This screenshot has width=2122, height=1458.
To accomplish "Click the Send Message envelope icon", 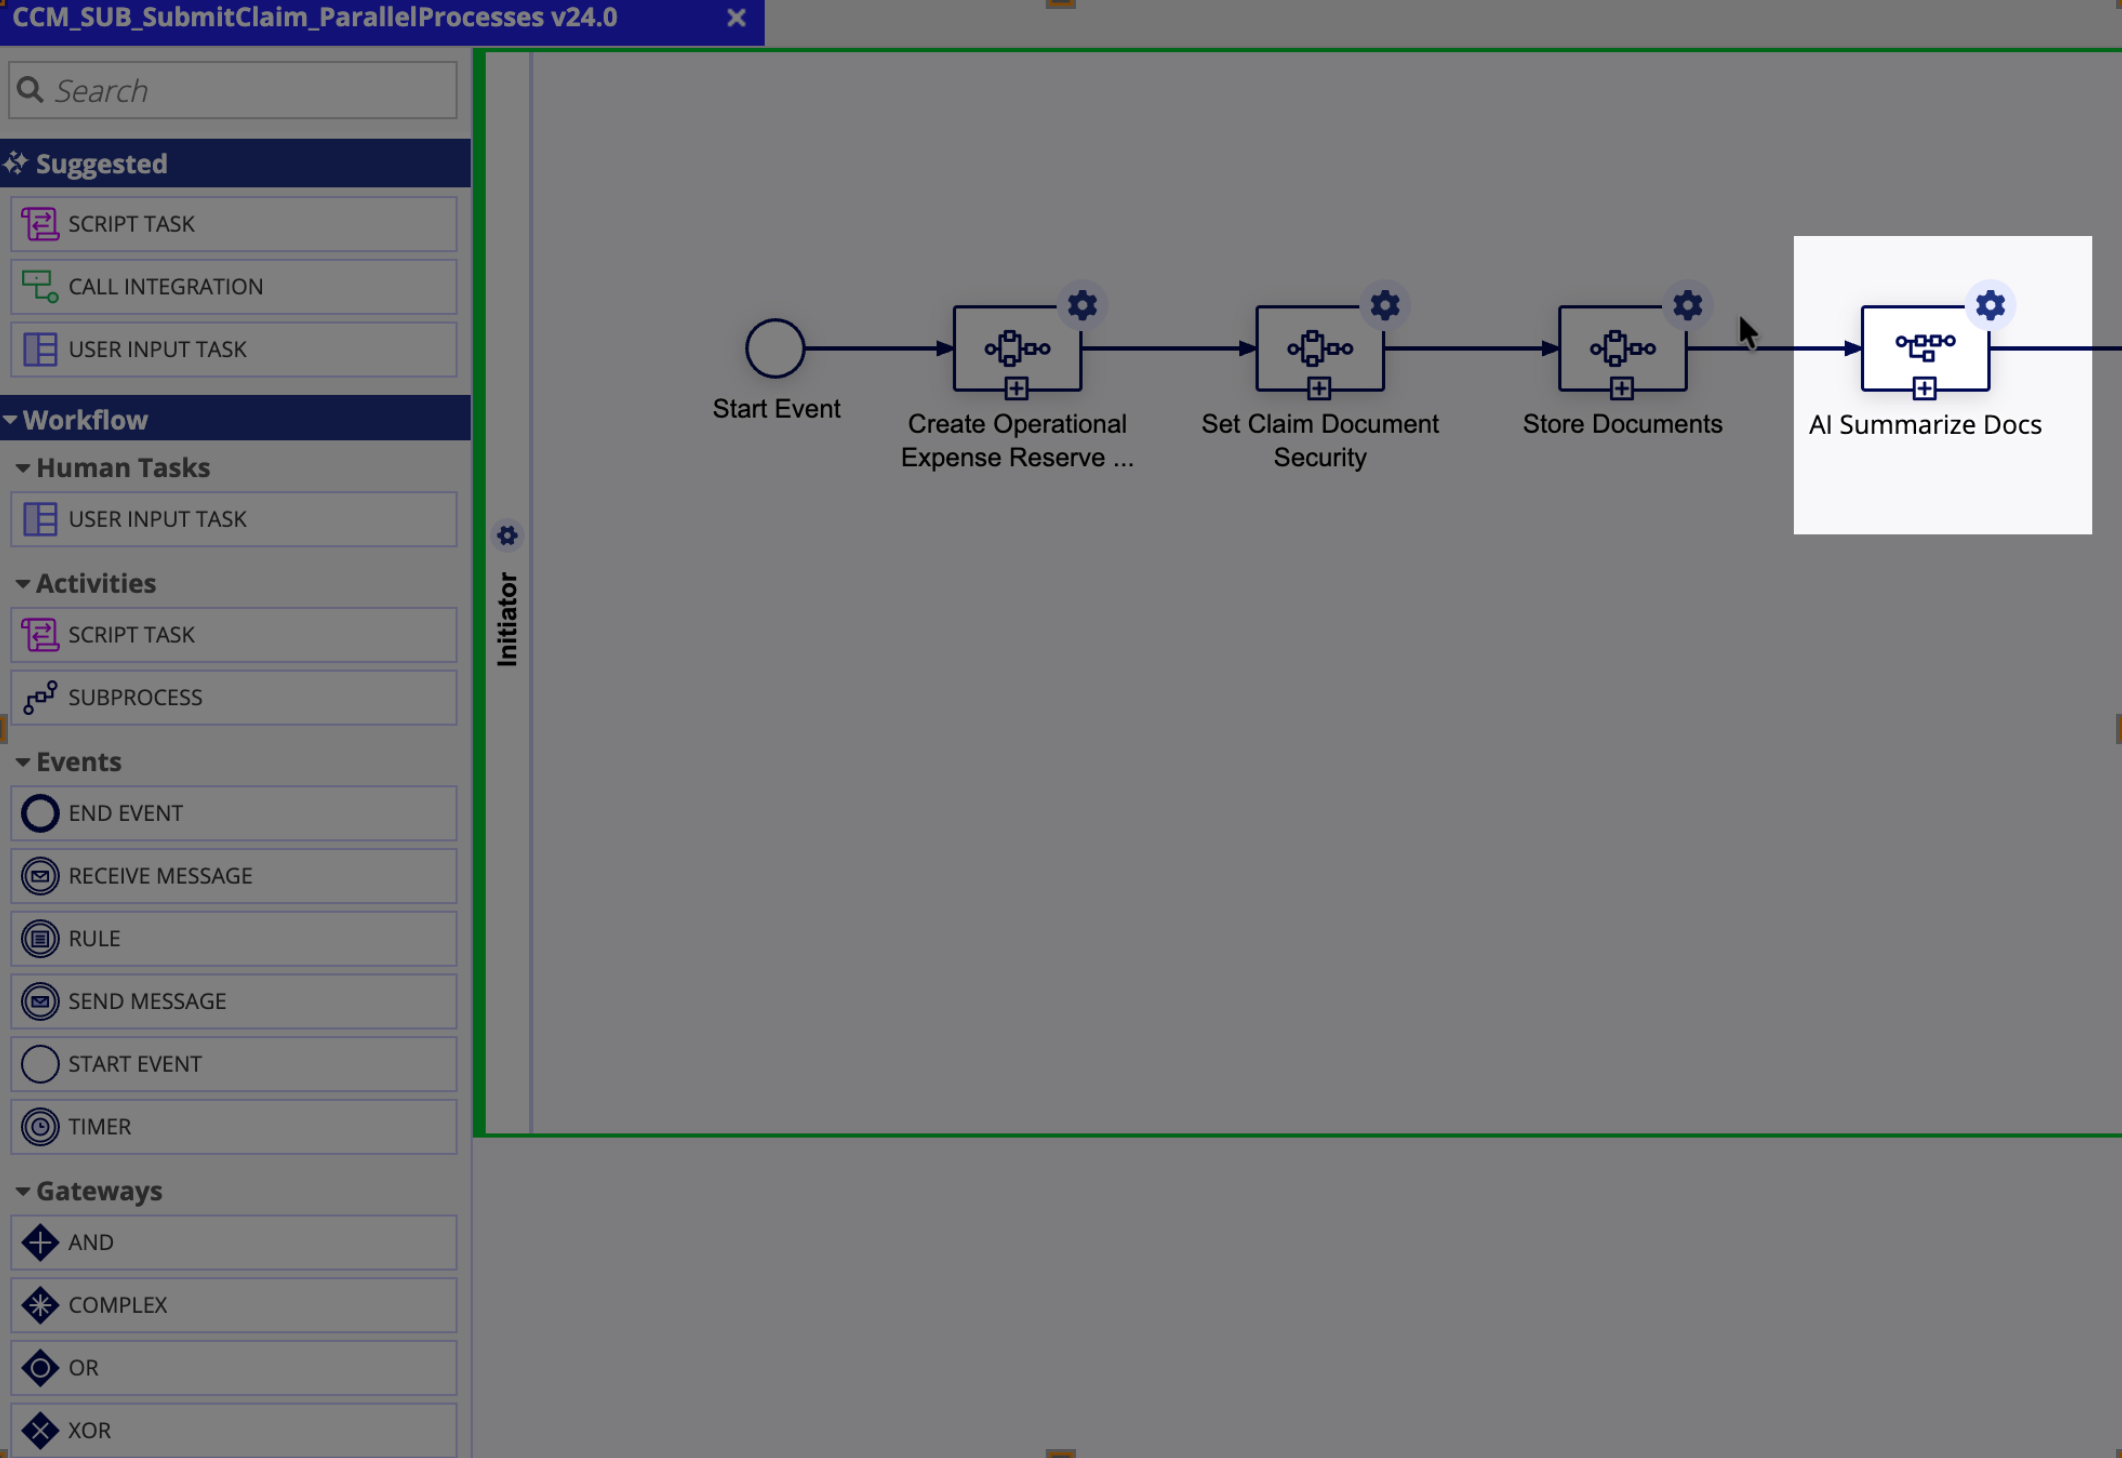I will [x=40, y=1001].
